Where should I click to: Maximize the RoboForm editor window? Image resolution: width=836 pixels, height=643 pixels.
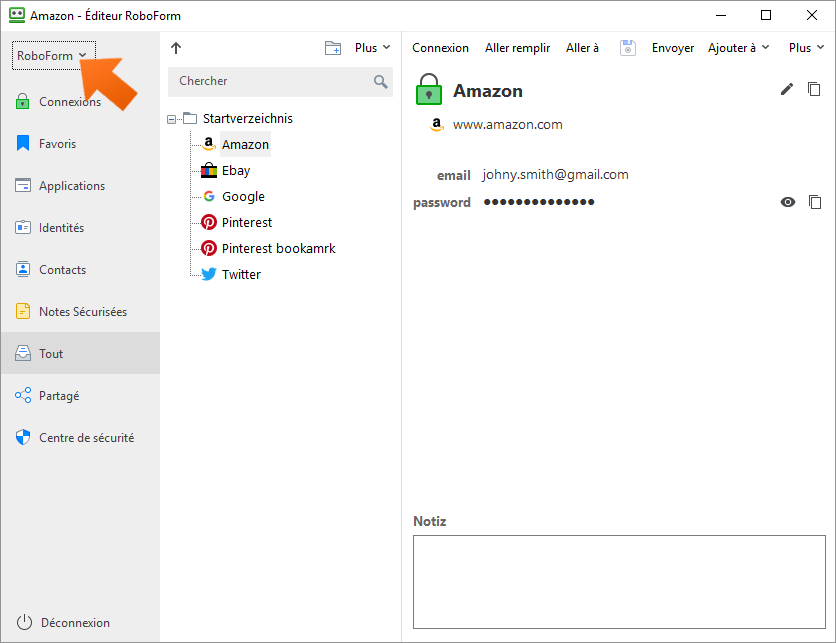click(766, 15)
